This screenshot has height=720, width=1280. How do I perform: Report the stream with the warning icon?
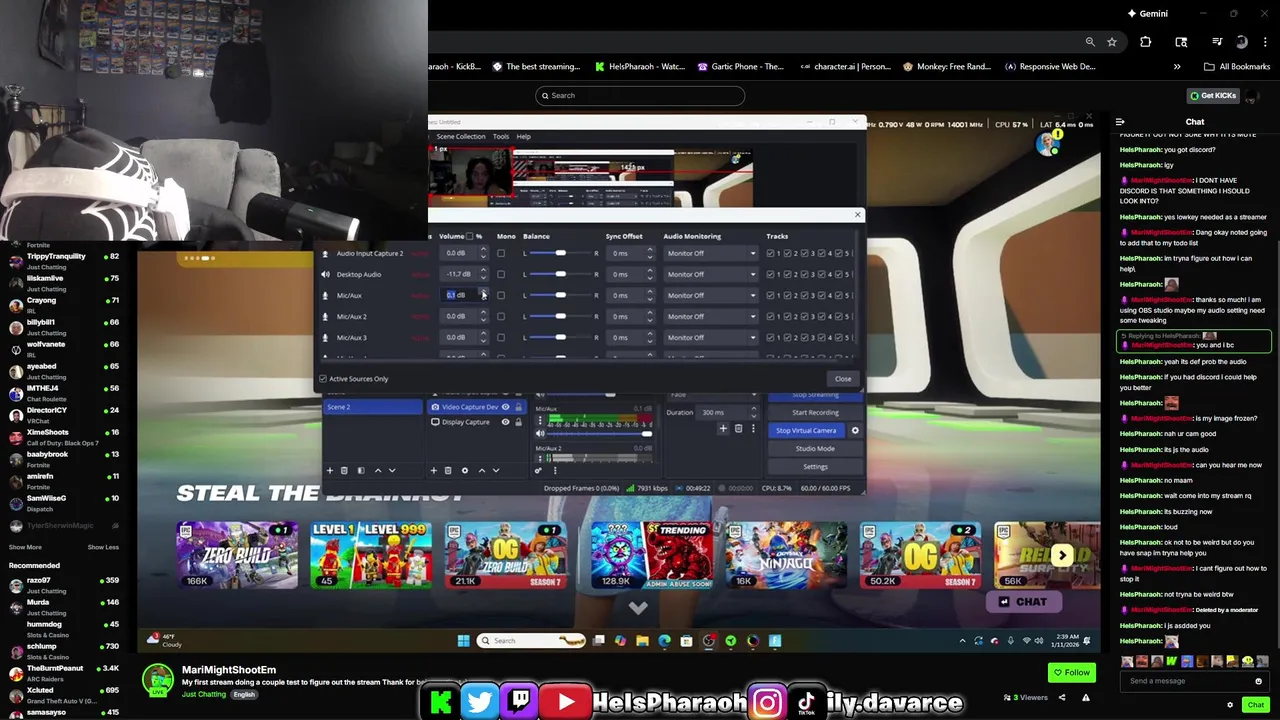point(1085,697)
